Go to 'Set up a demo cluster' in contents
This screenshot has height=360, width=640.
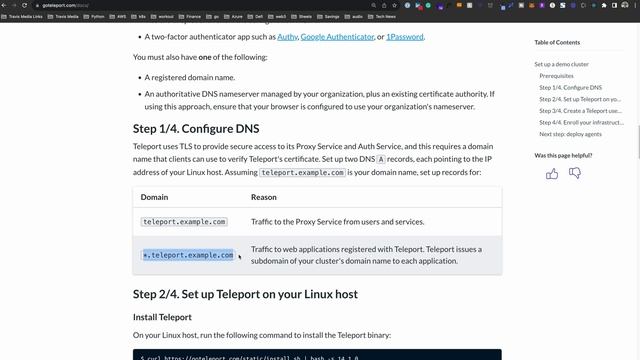pyautogui.click(x=562, y=64)
